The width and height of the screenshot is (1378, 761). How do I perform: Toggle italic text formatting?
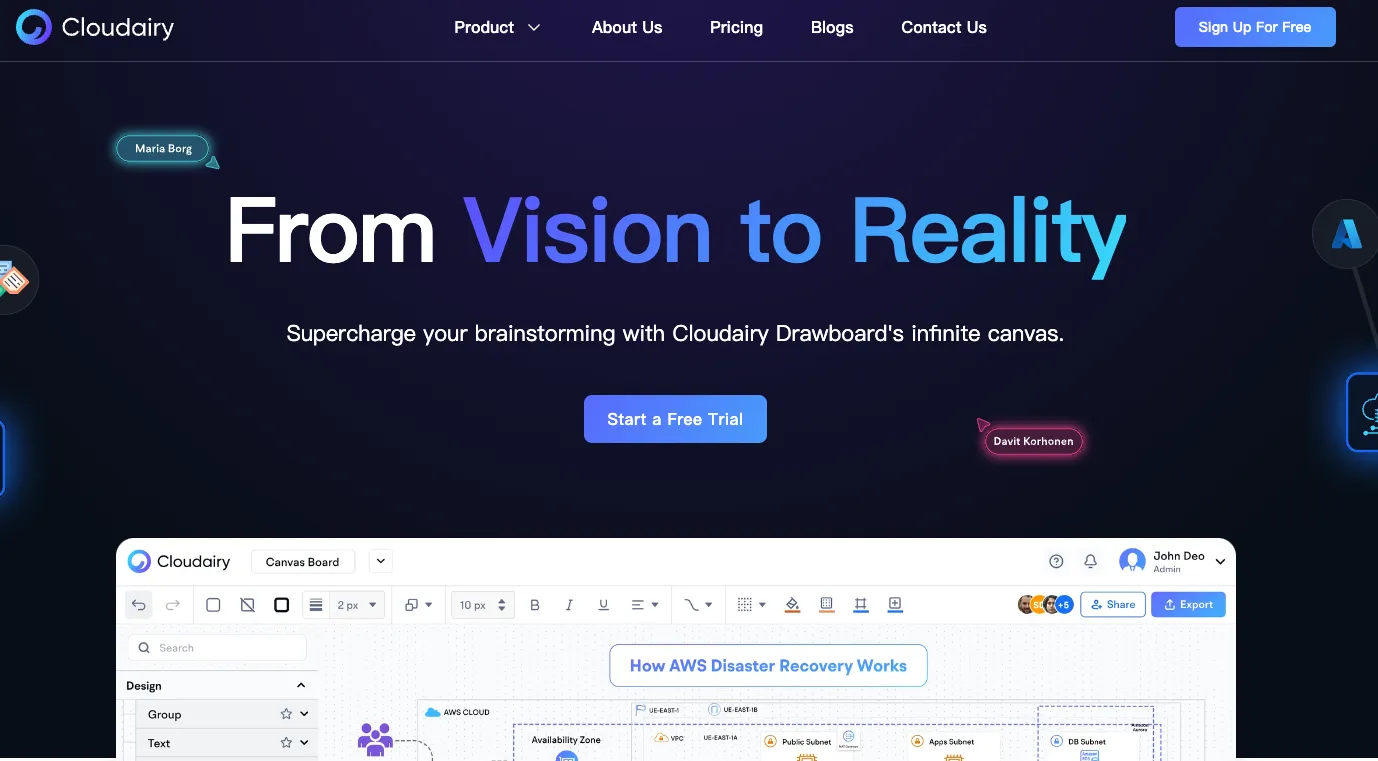pos(569,605)
